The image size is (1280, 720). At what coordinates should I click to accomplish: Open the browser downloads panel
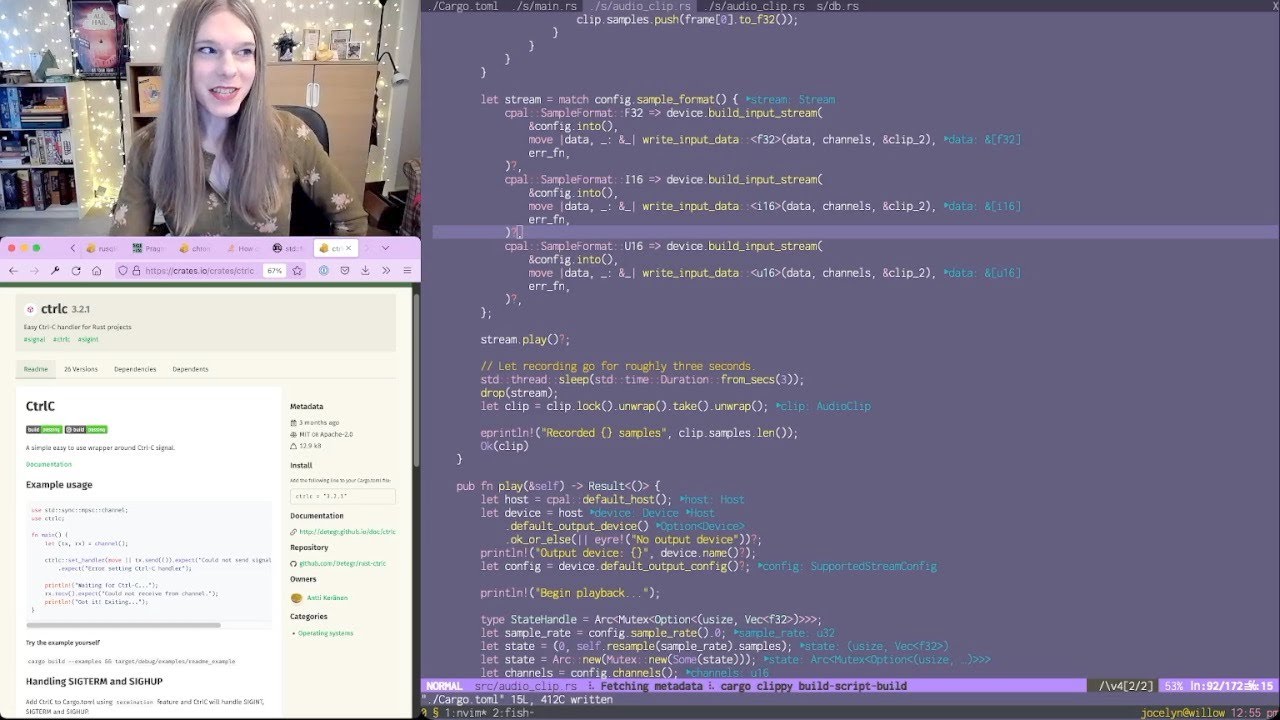[365, 270]
